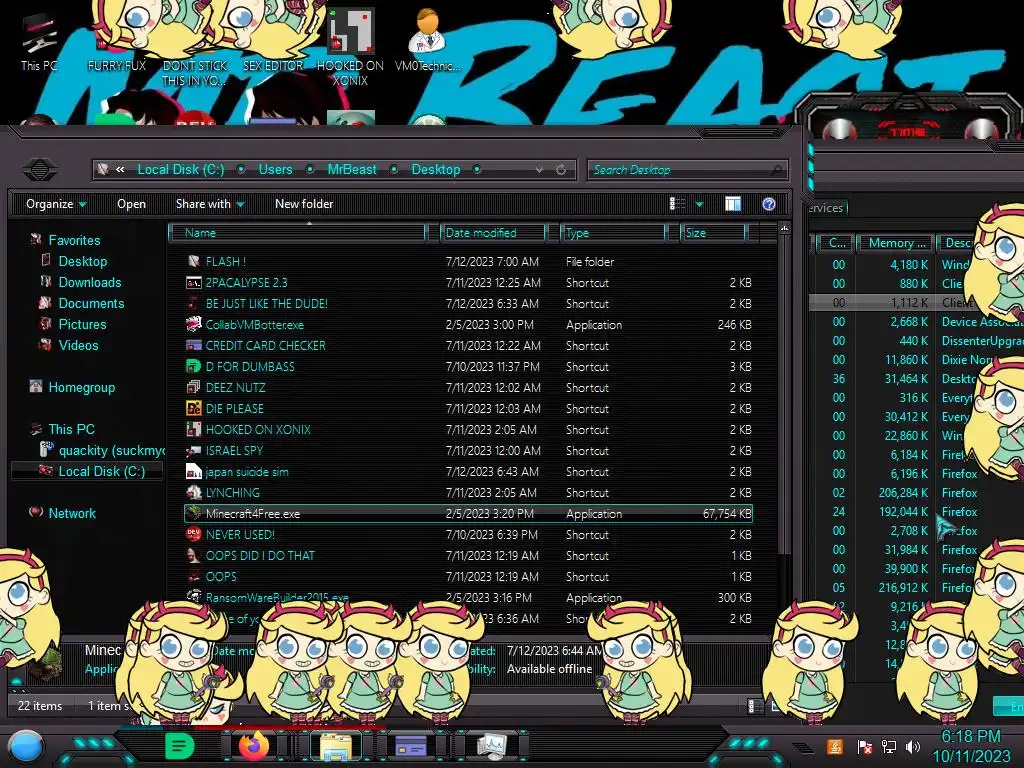Sort the file list by the Size column
The image size is (1024, 768).
(712, 233)
